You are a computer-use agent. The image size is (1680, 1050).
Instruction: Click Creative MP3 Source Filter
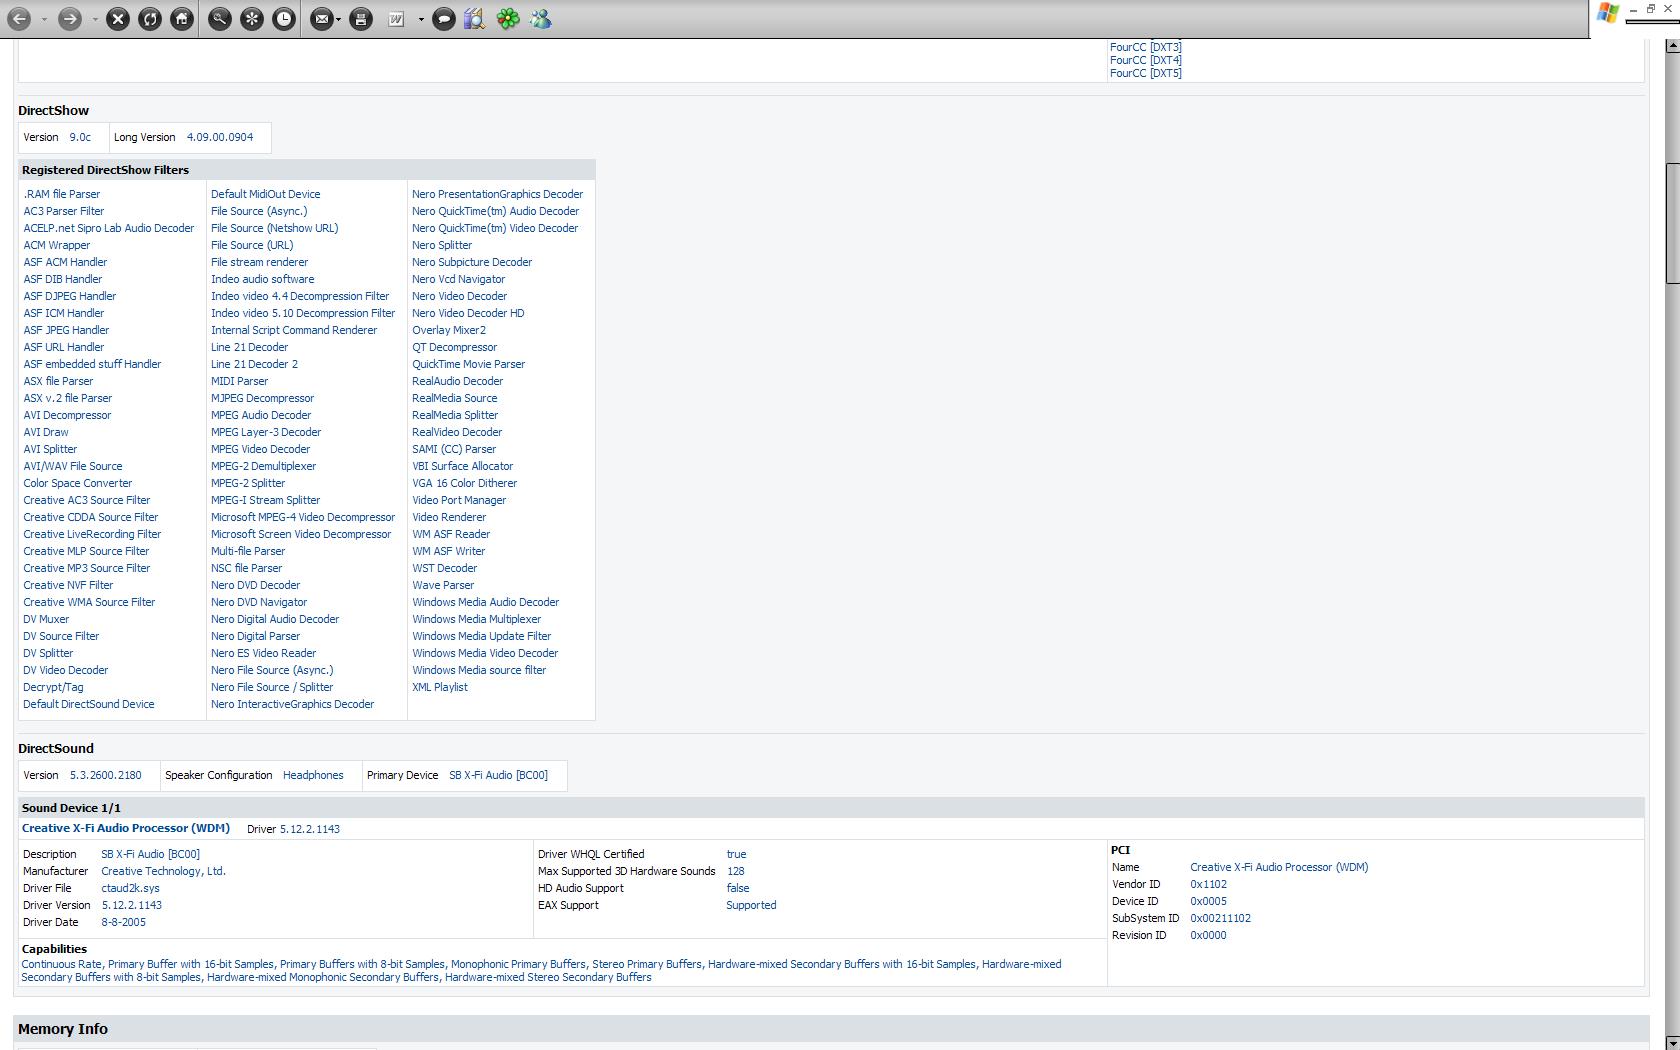click(x=87, y=568)
